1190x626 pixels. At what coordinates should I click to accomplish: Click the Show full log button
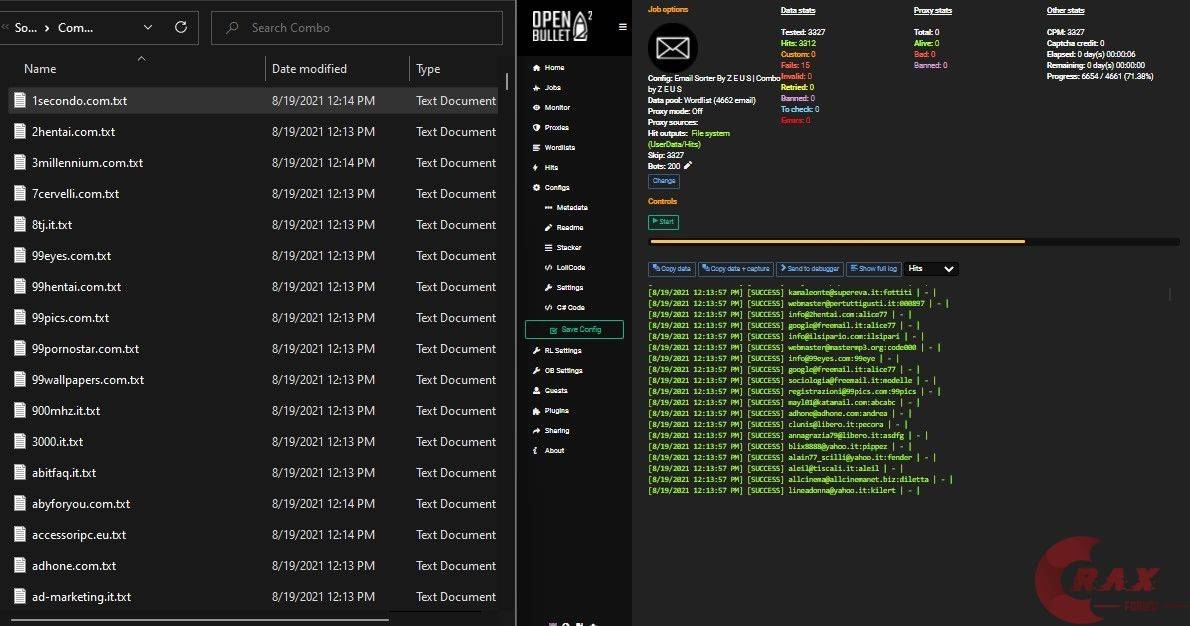(x=874, y=269)
